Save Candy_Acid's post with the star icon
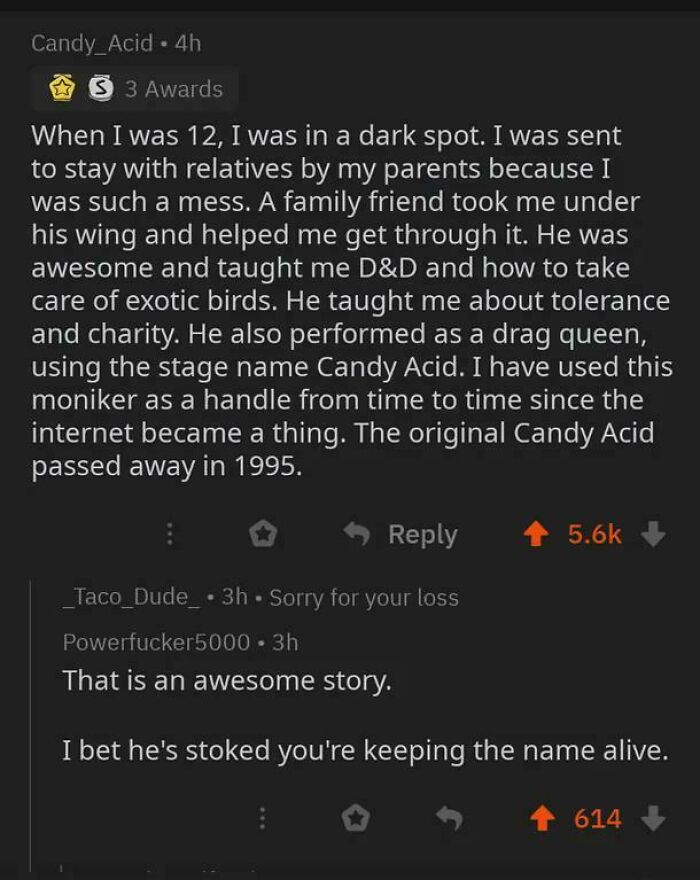 (x=261, y=534)
